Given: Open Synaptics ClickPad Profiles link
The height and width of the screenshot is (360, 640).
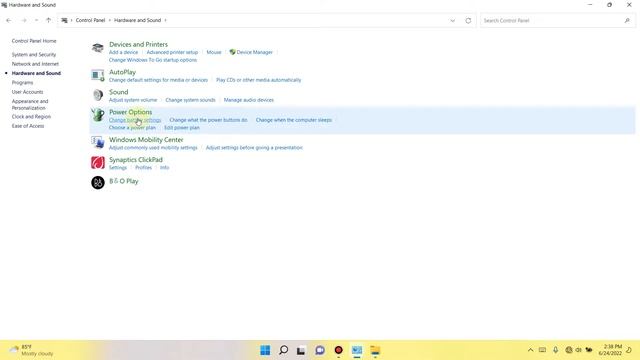Looking at the screenshot, I should (143, 168).
